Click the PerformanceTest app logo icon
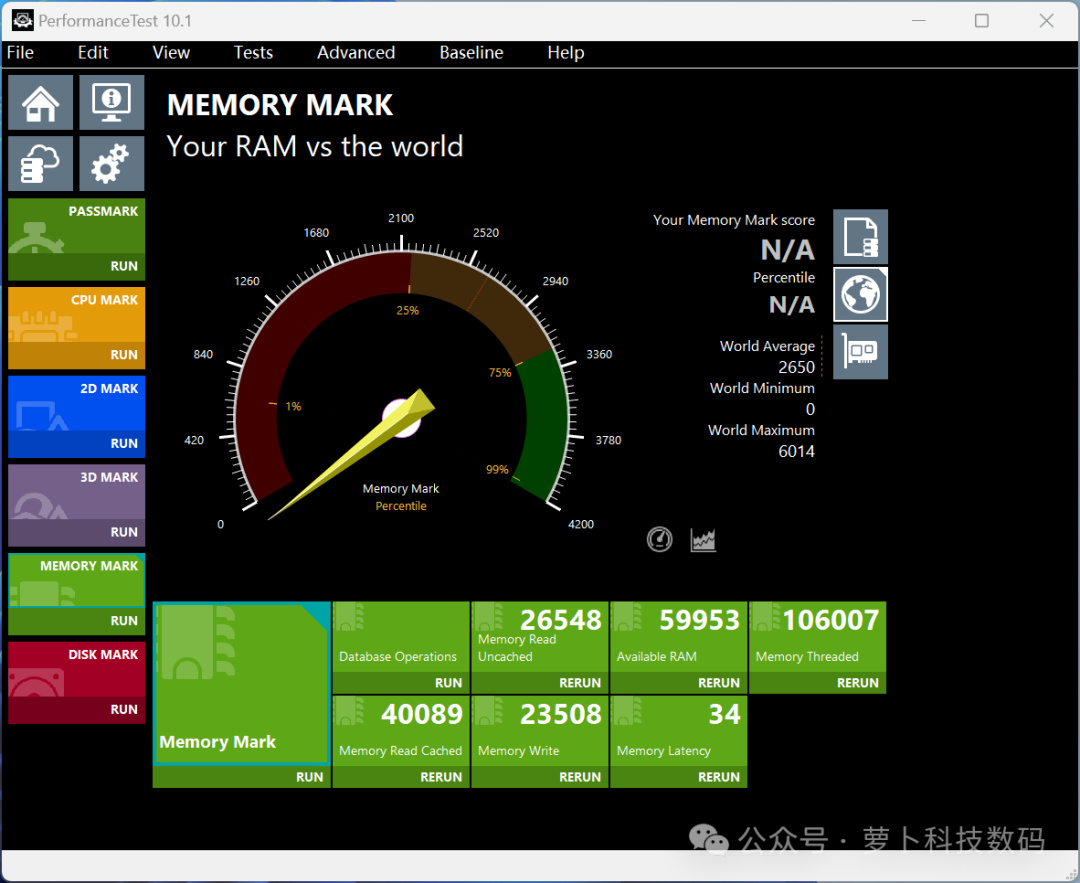 click(x=23, y=21)
